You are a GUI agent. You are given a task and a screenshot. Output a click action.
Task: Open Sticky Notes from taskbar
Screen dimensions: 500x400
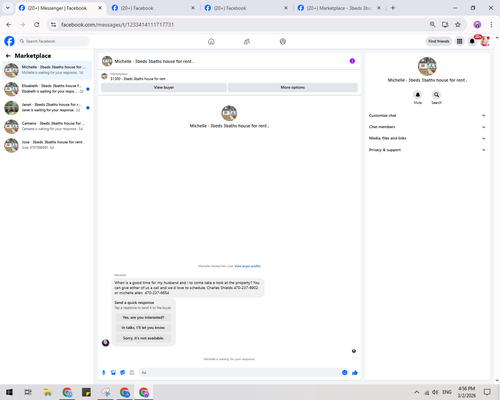click(x=86, y=392)
